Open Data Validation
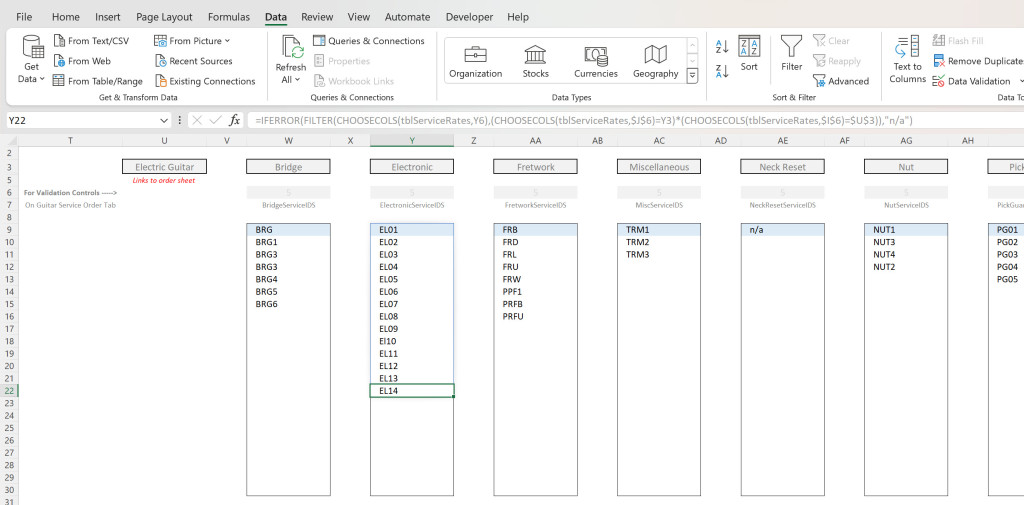The image size is (1024, 505). coord(971,81)
